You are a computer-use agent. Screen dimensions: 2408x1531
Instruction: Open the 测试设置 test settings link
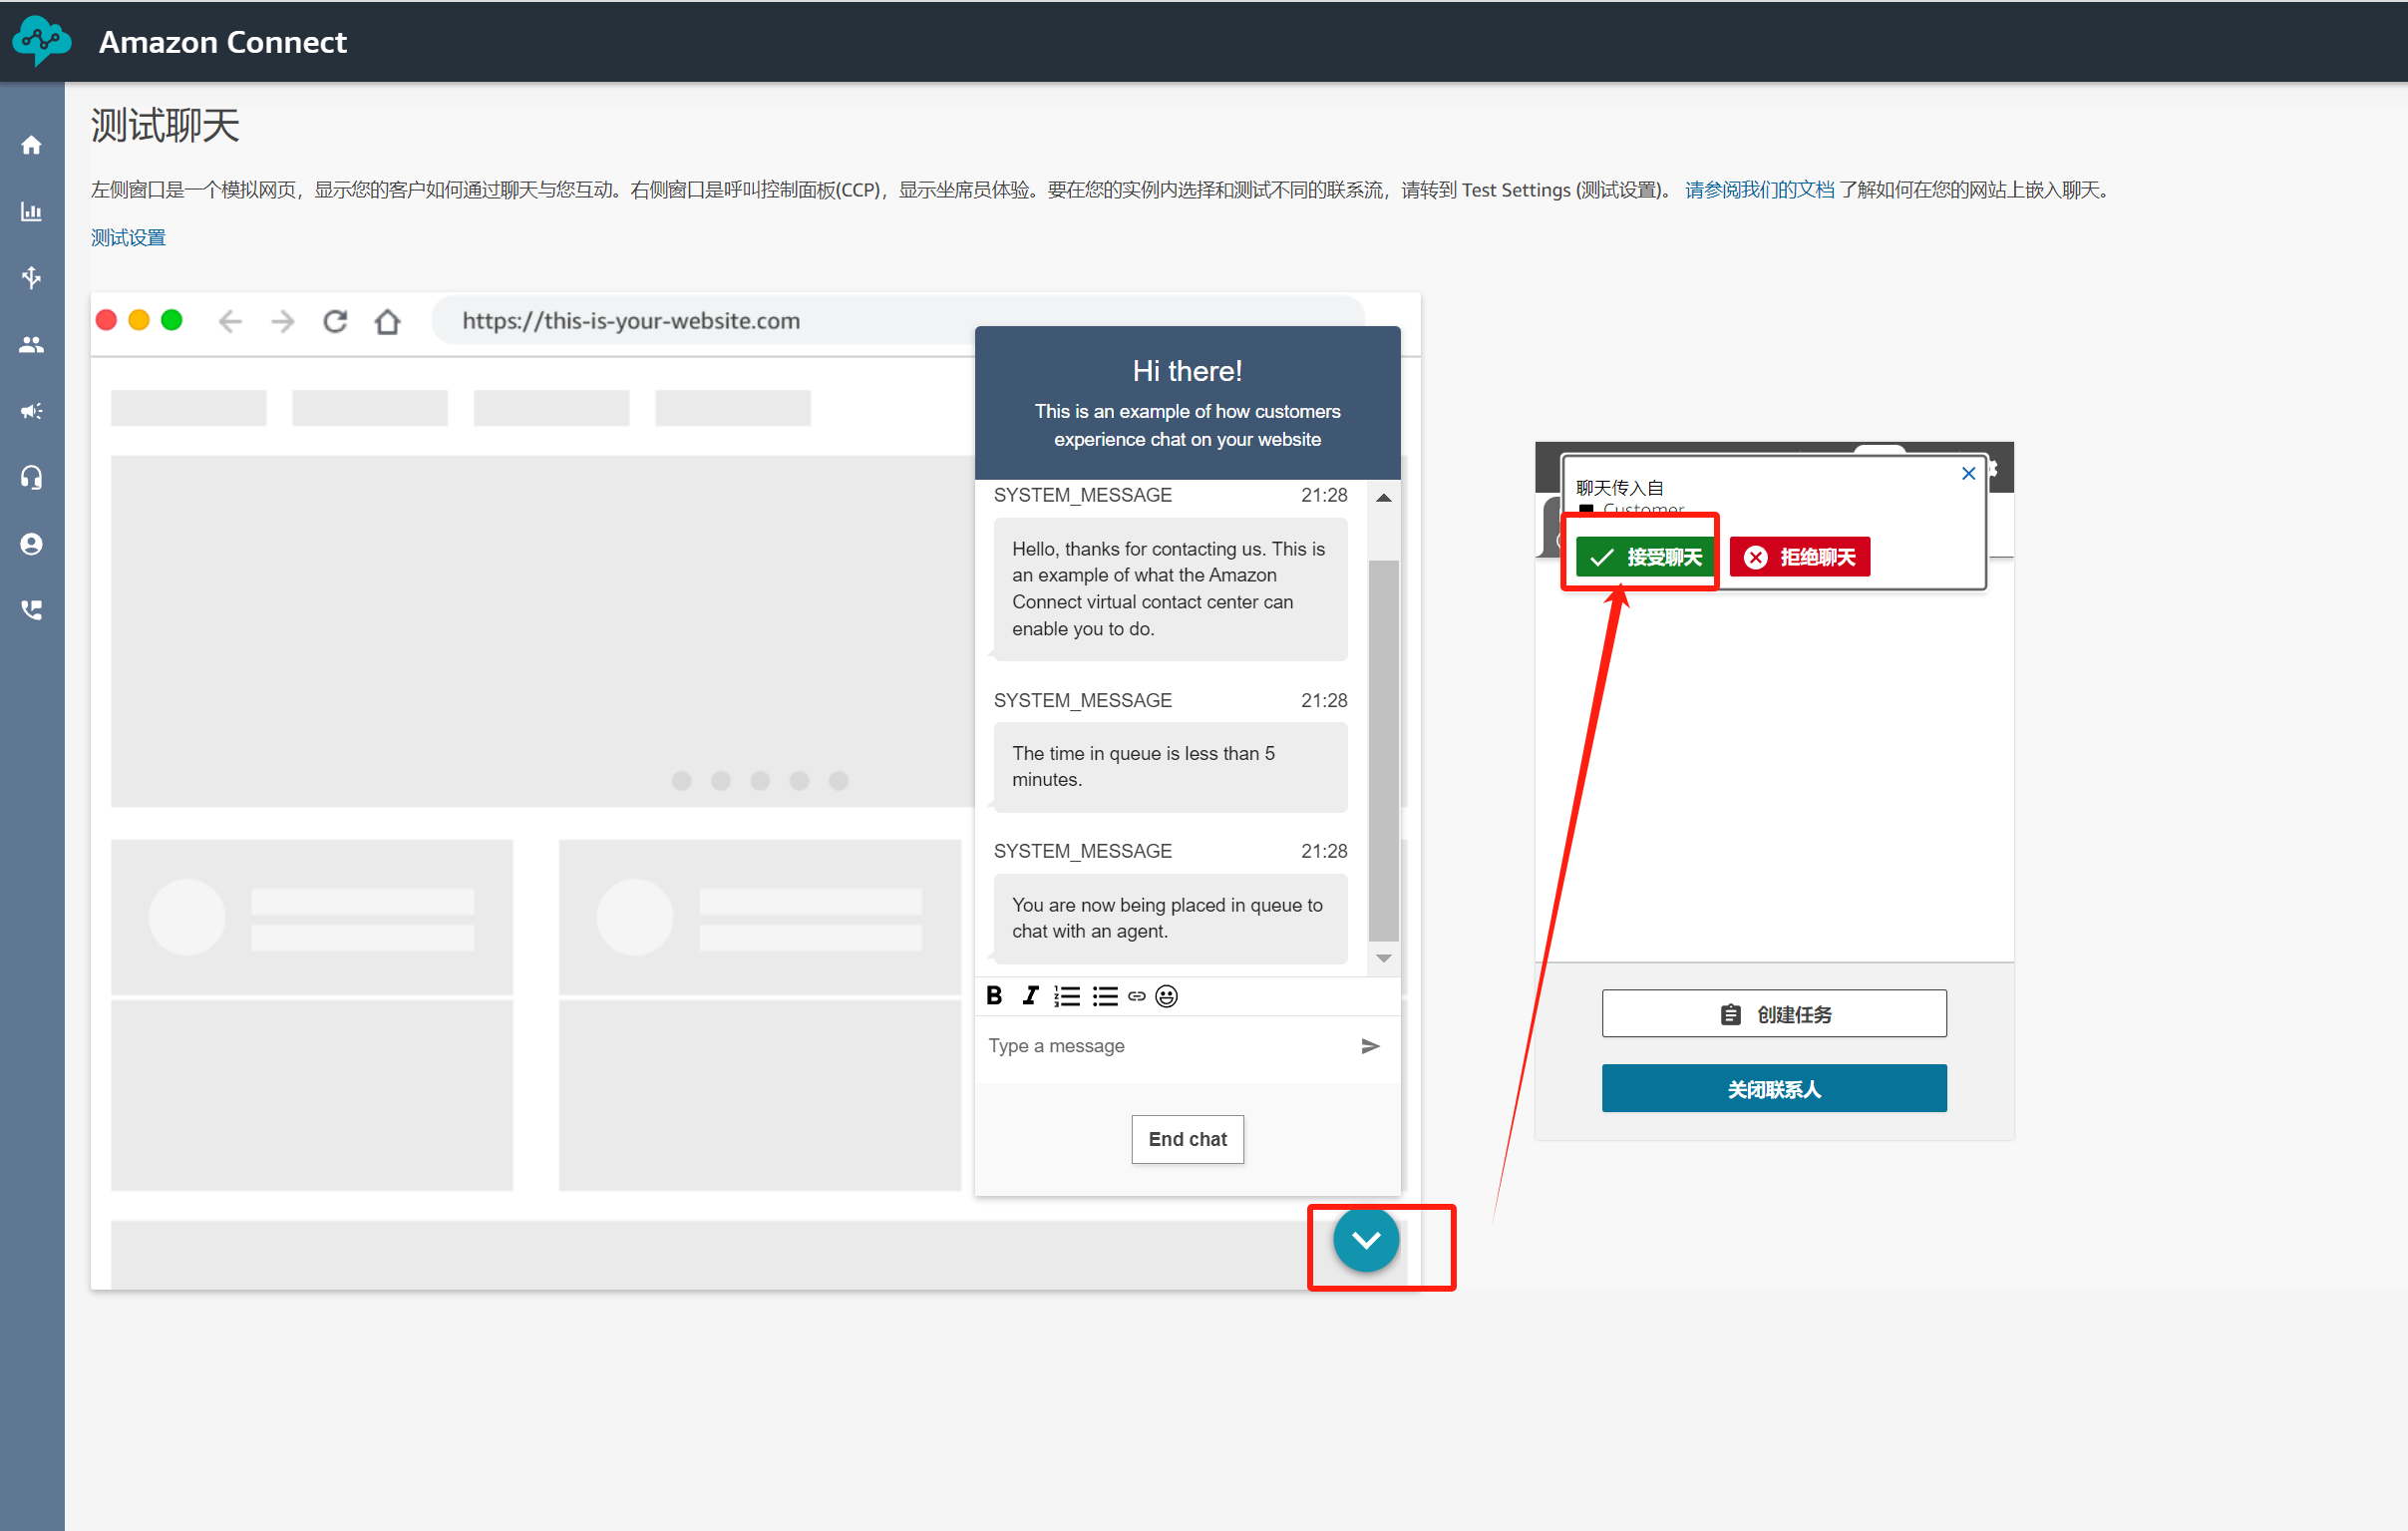tap(128, 238)
